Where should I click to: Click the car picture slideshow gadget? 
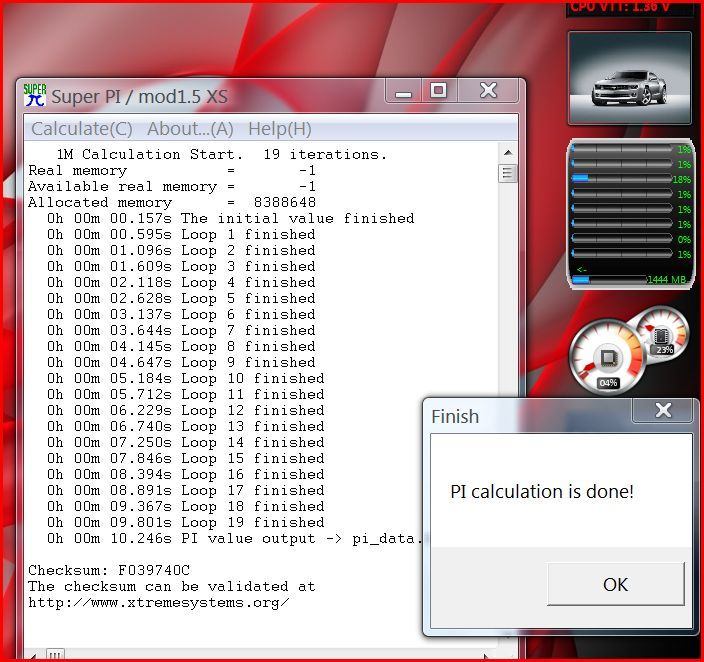point(629,78)
